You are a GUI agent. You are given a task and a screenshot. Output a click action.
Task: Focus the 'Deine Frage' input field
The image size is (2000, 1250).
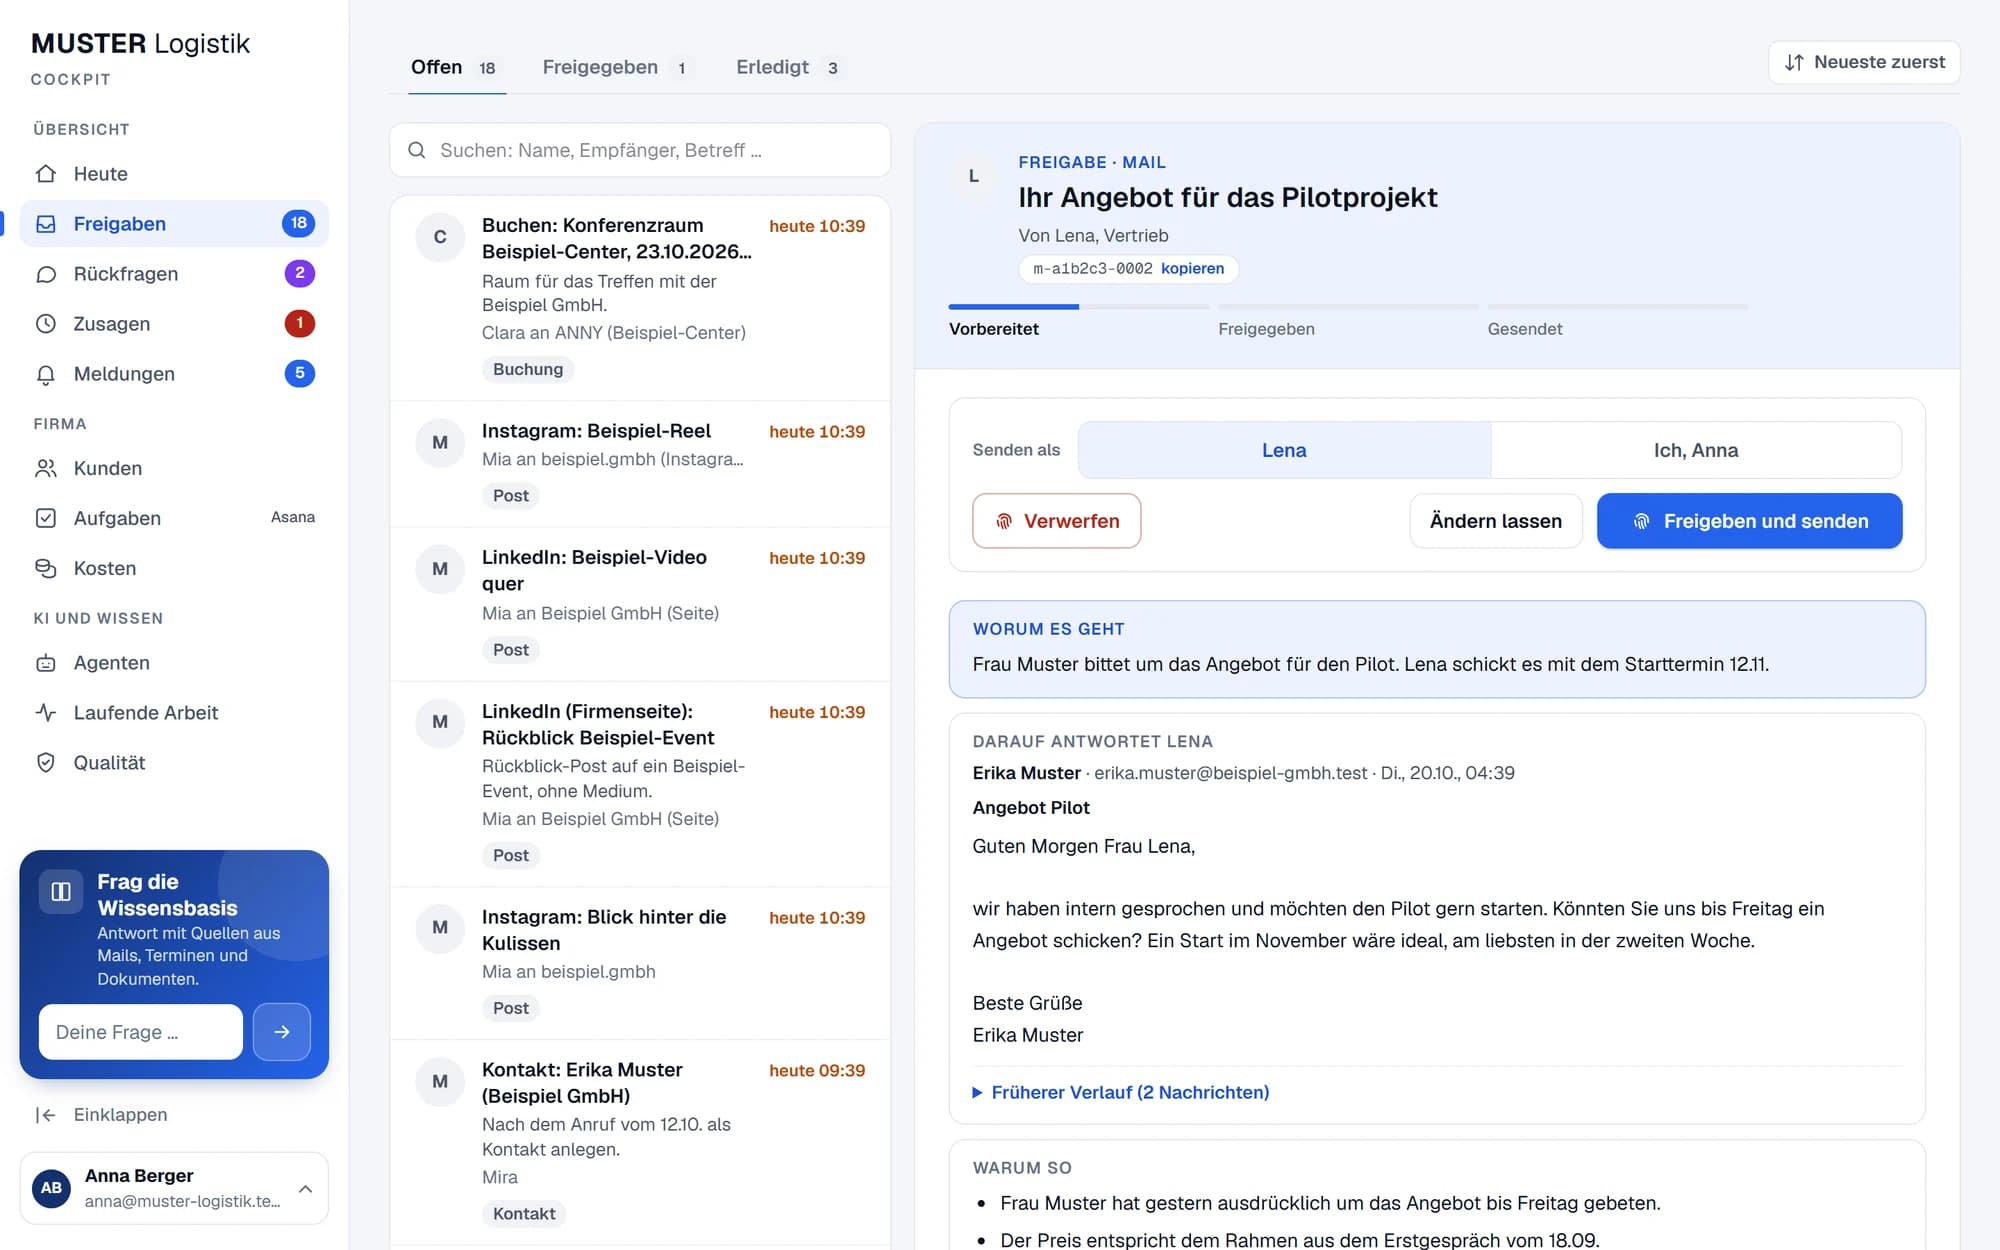pyautogui.click(x=141, y=1032)
